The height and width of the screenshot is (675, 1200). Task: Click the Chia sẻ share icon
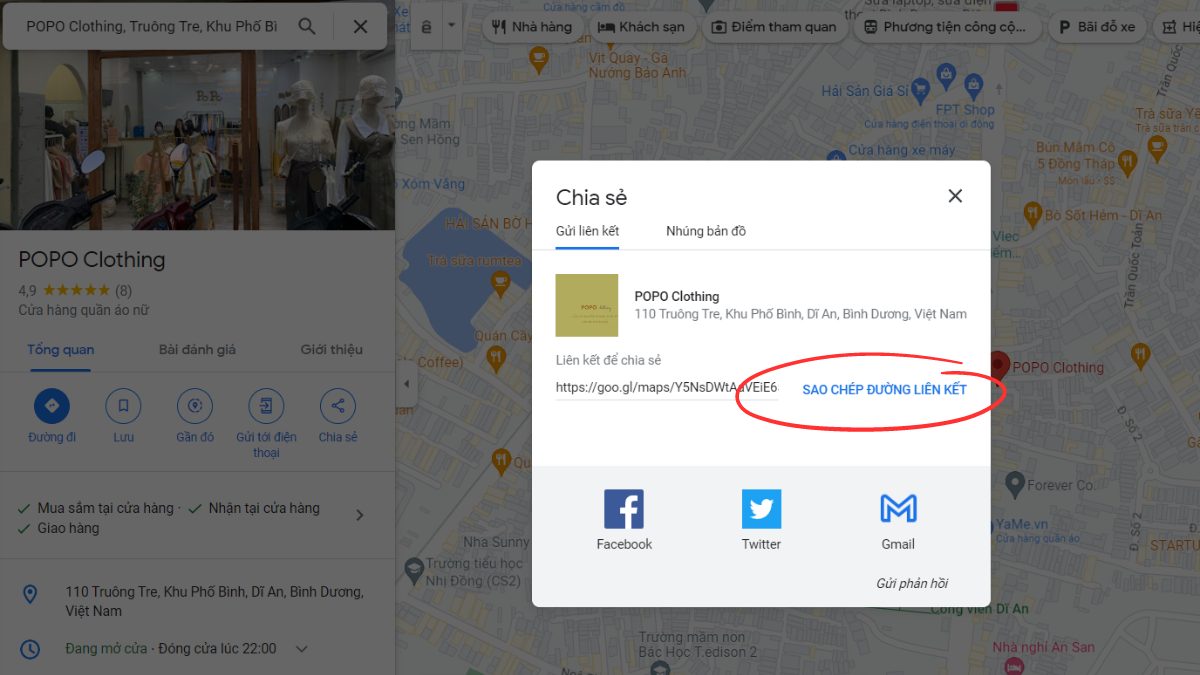(338, 406)
